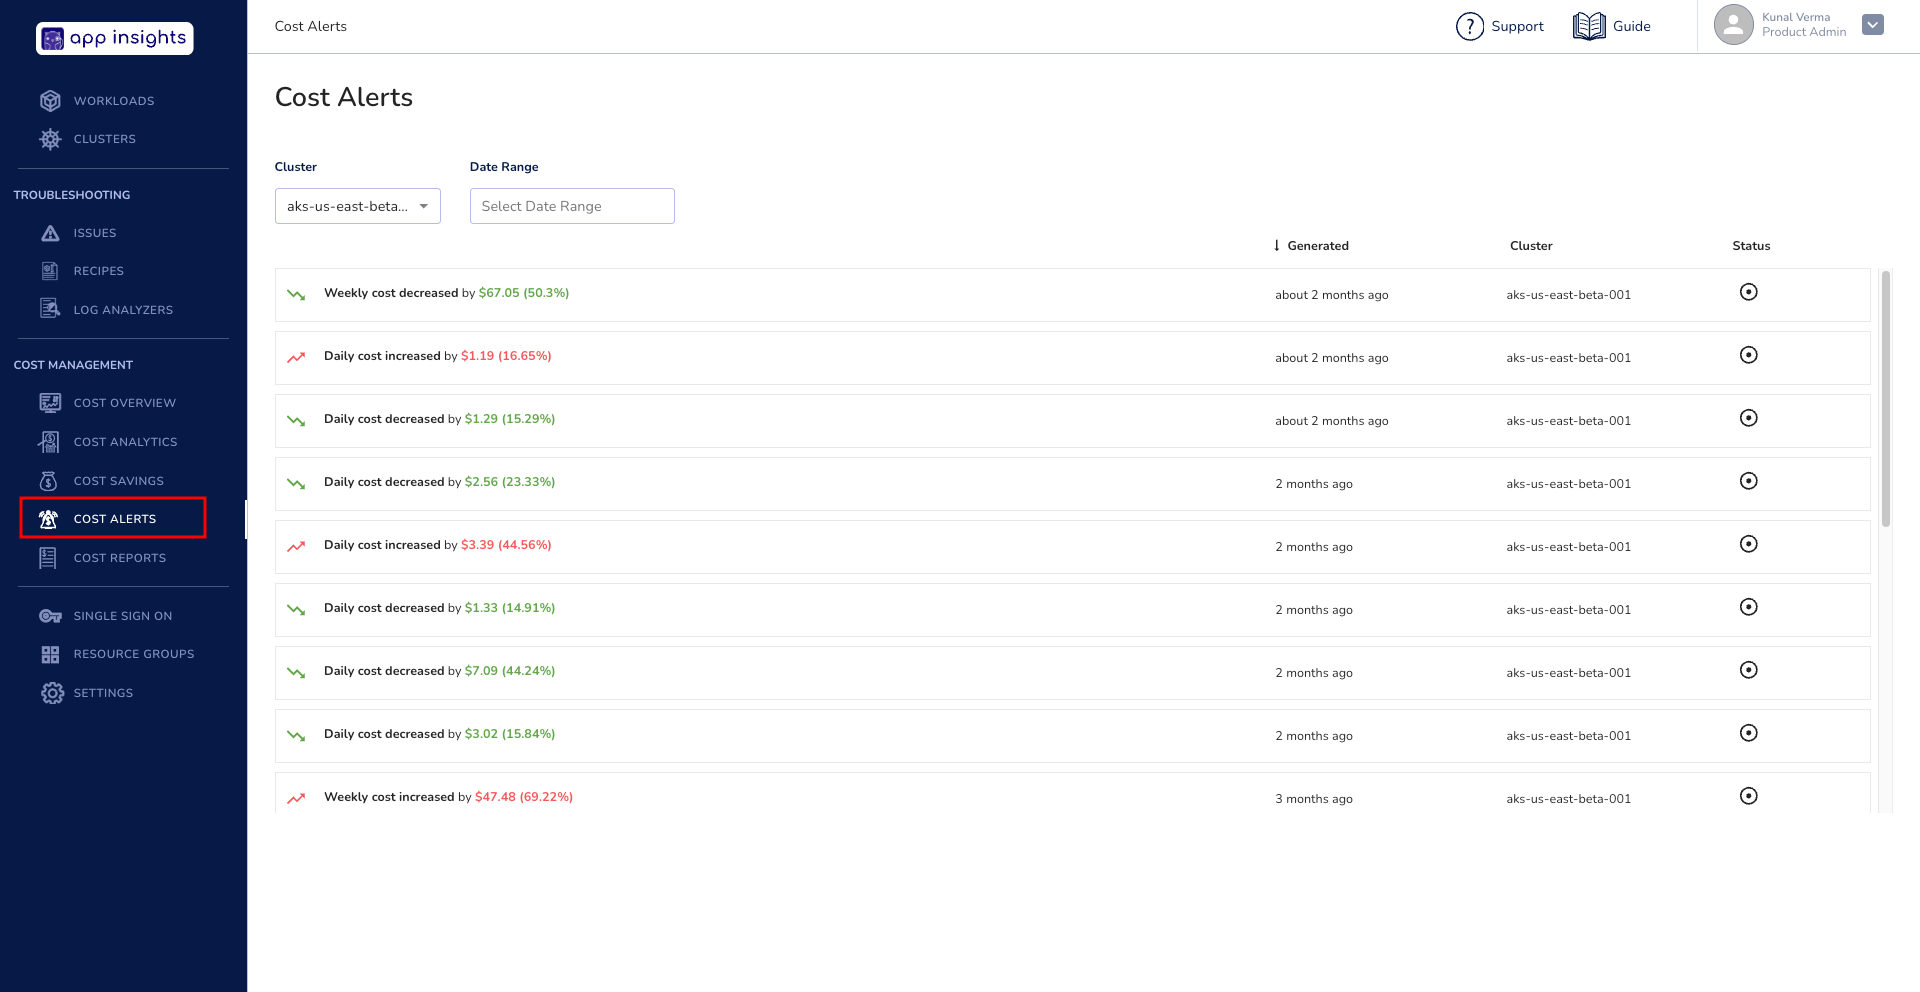Viewport: 1920px width, 992px height.
Task: Click the Support question mark icon
Action: [x=1469, y=26]
